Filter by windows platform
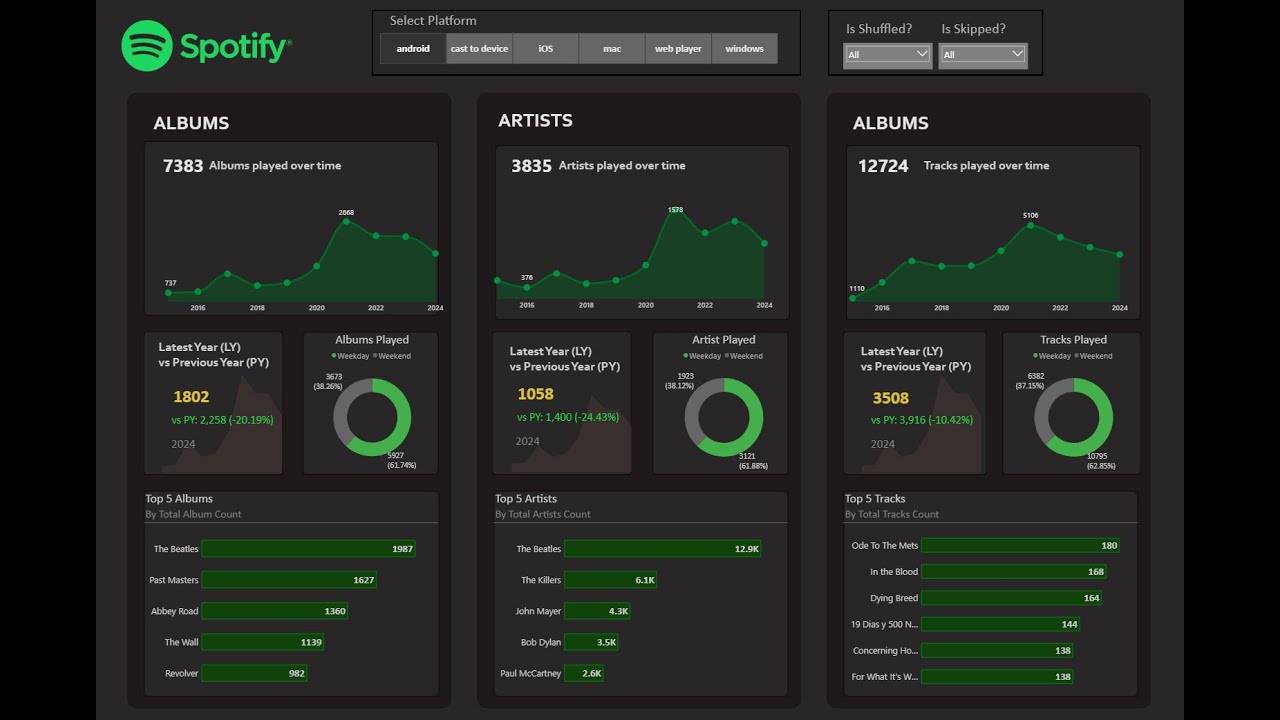Viewport: 1280px width, 720px height. (744, 48)
